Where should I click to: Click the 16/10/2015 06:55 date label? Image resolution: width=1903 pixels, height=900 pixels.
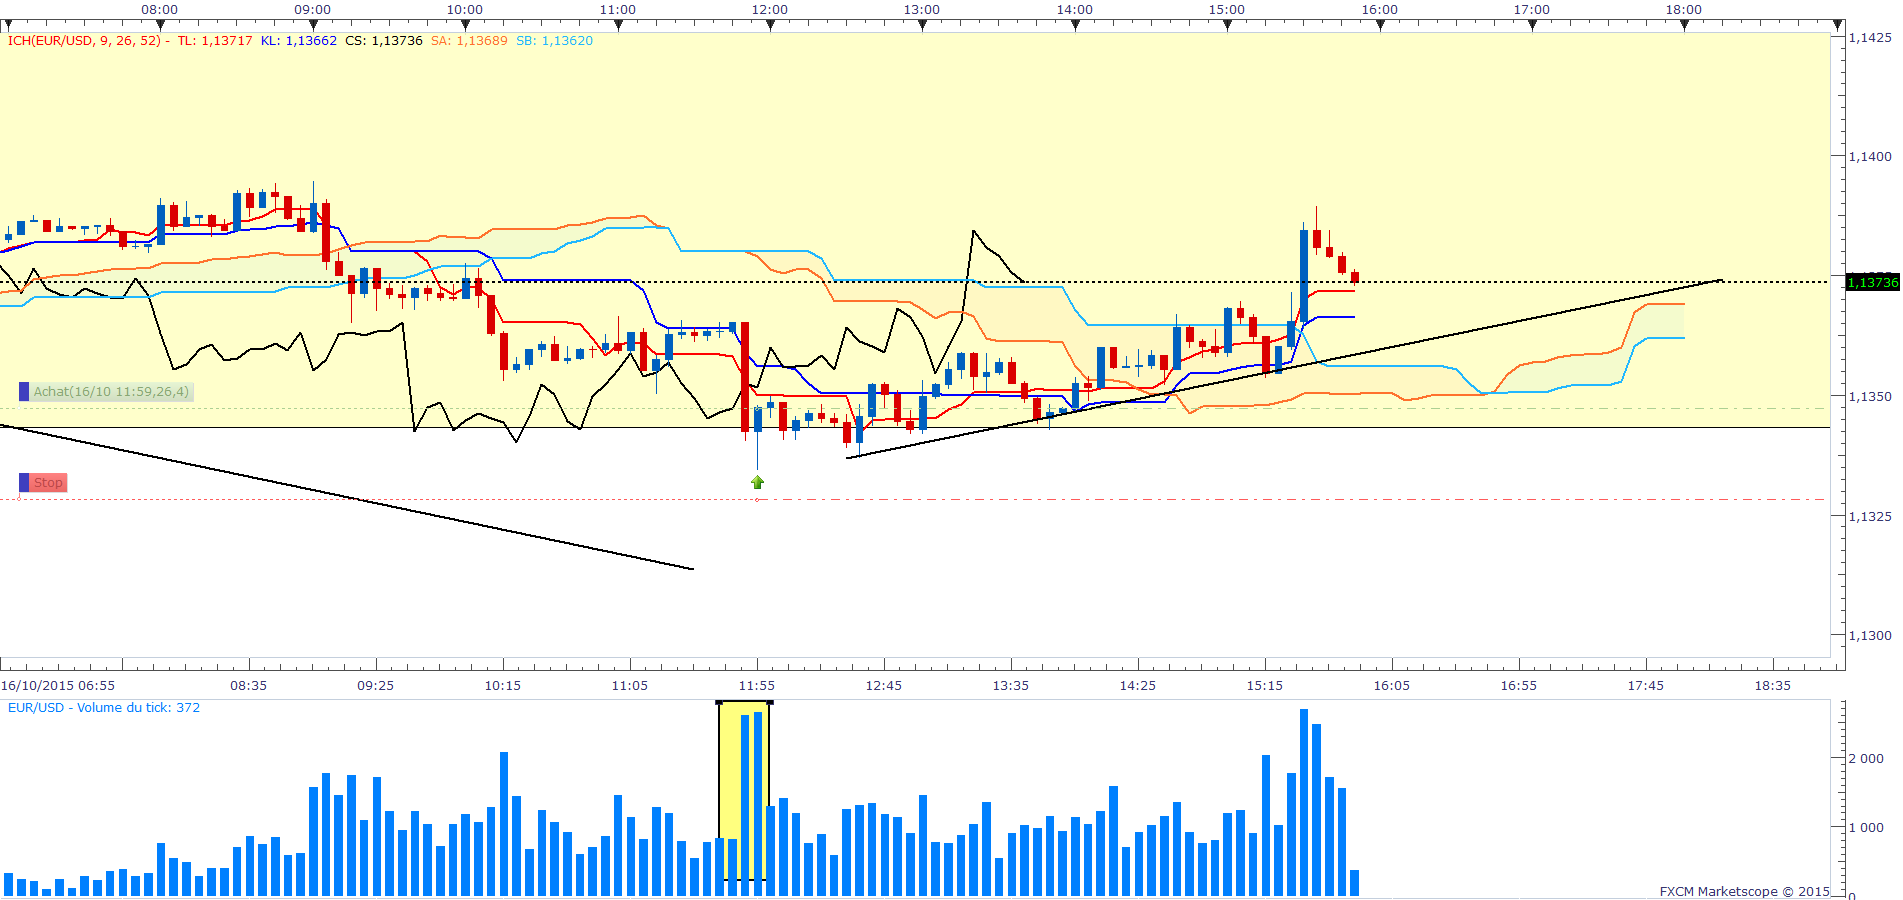coord(58,686)
